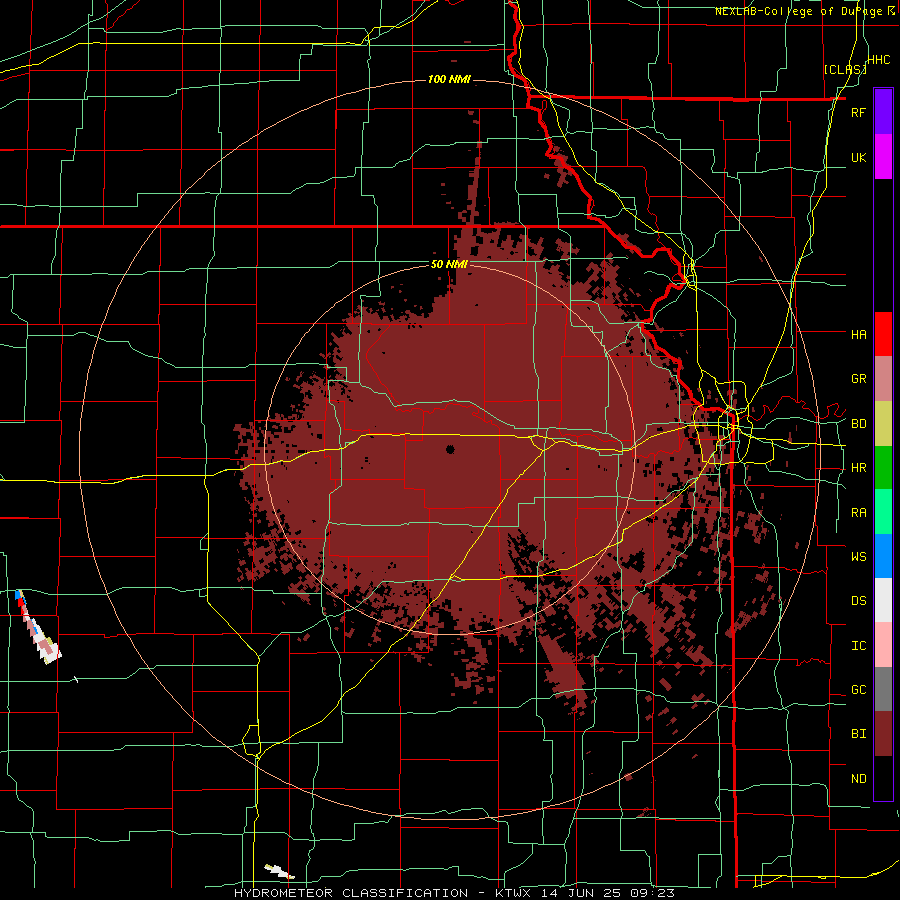Image resolution: width=900 pixels, height=900 pixels.
Task: Click the black radar site dot
Action: [x=450, y=449]
